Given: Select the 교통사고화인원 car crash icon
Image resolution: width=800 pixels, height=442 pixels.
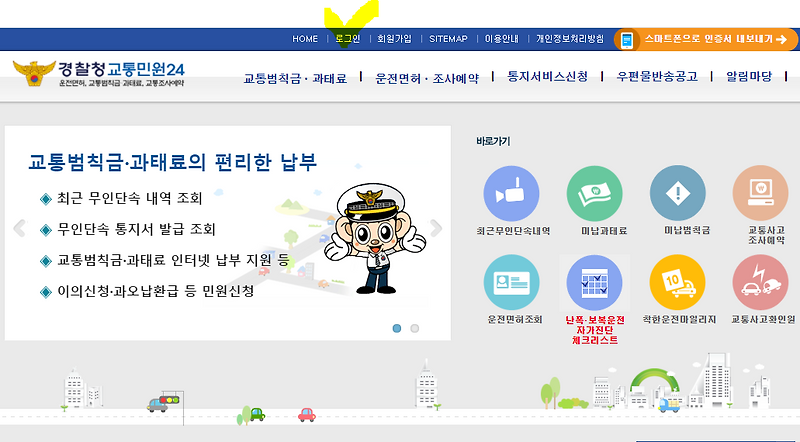Looking at the screenshot, I should click(x=761, y=282).
